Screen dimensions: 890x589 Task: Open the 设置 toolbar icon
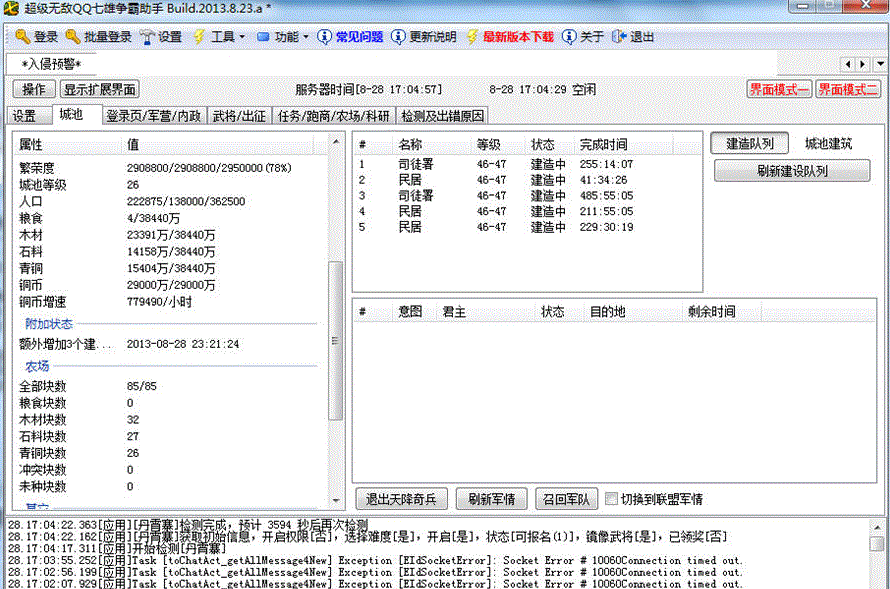click(x=148, y=37)
